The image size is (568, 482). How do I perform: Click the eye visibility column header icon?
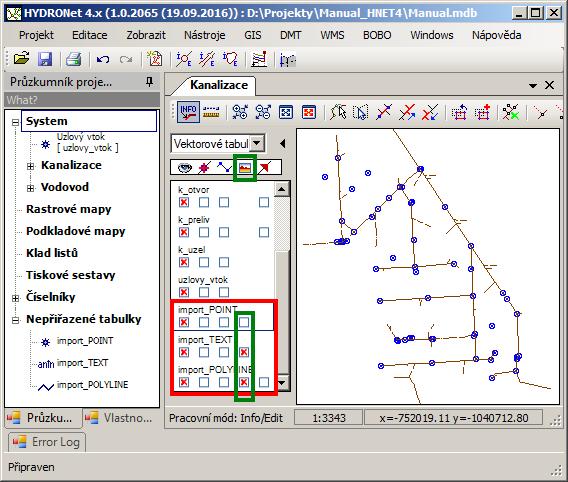point(185,168)
